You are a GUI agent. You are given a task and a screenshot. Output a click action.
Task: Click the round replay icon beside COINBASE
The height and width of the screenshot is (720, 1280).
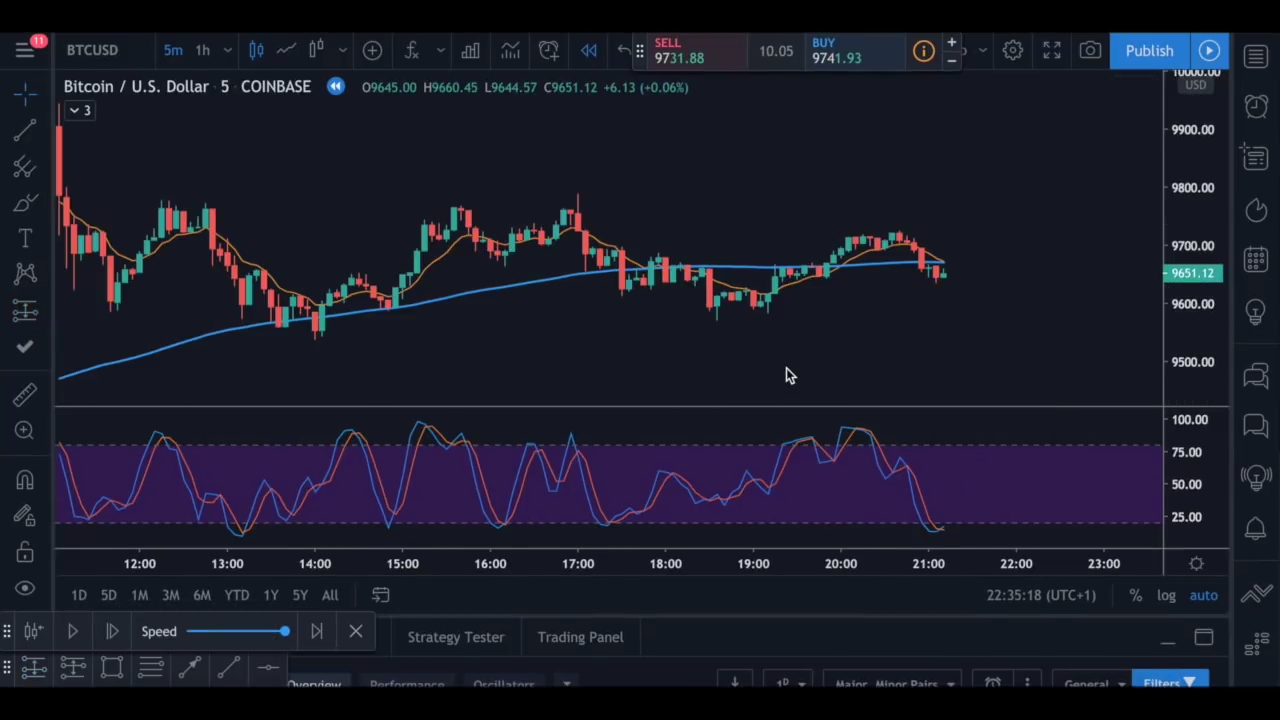click(x=336, y=87)
